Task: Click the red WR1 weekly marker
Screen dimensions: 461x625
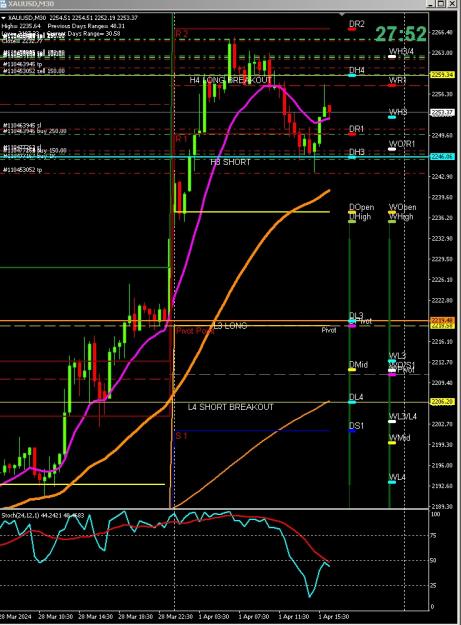Action: point(392,85)
